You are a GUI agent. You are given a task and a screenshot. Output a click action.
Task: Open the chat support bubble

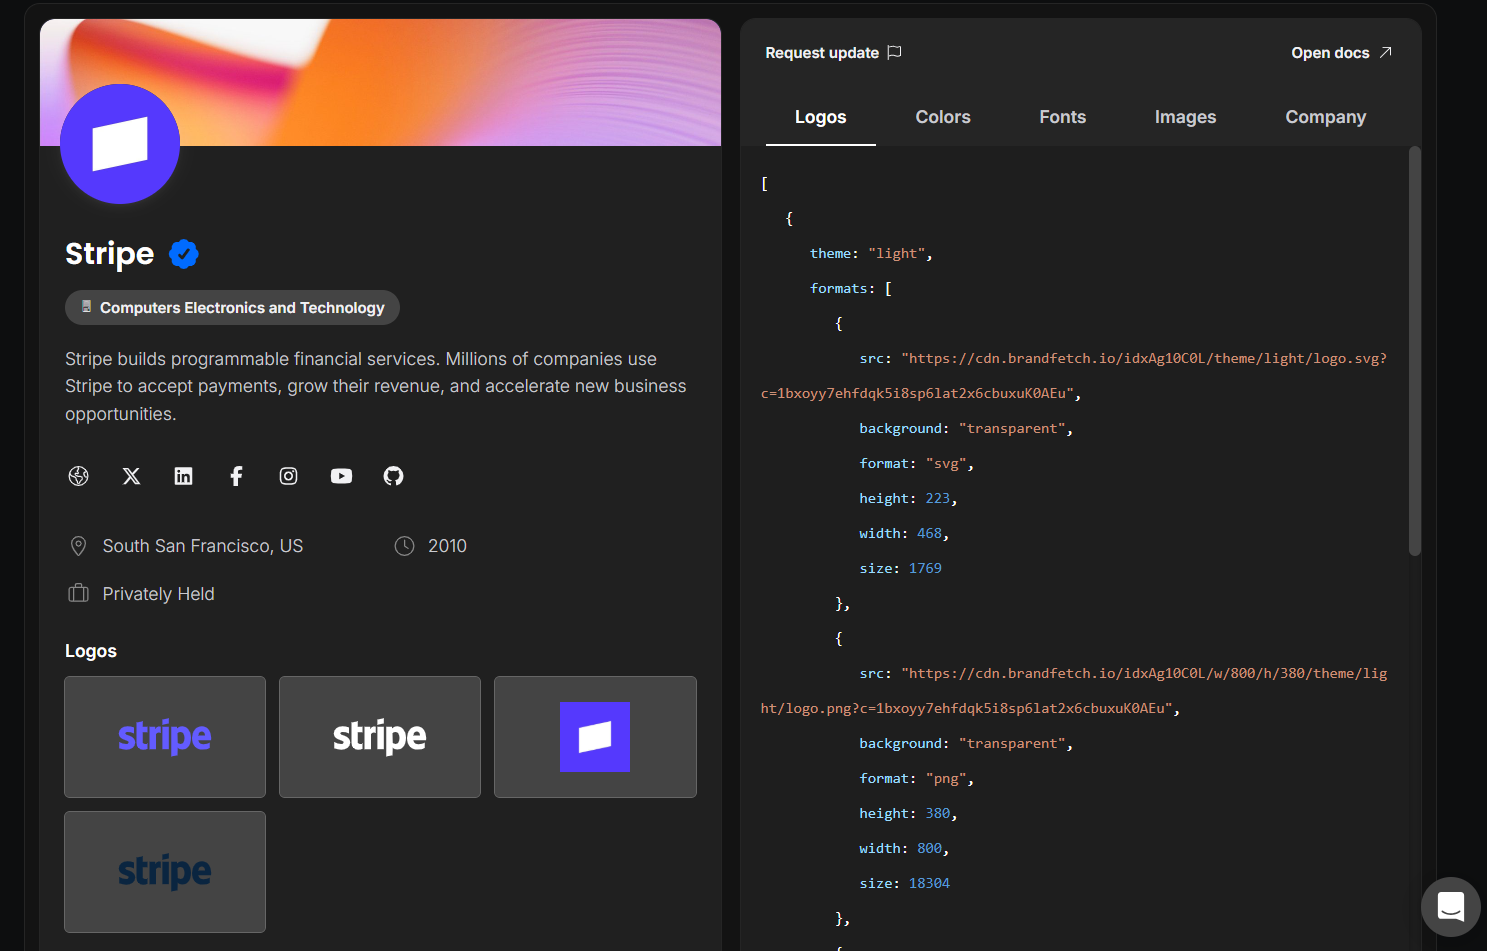[x=1450, y=907]
